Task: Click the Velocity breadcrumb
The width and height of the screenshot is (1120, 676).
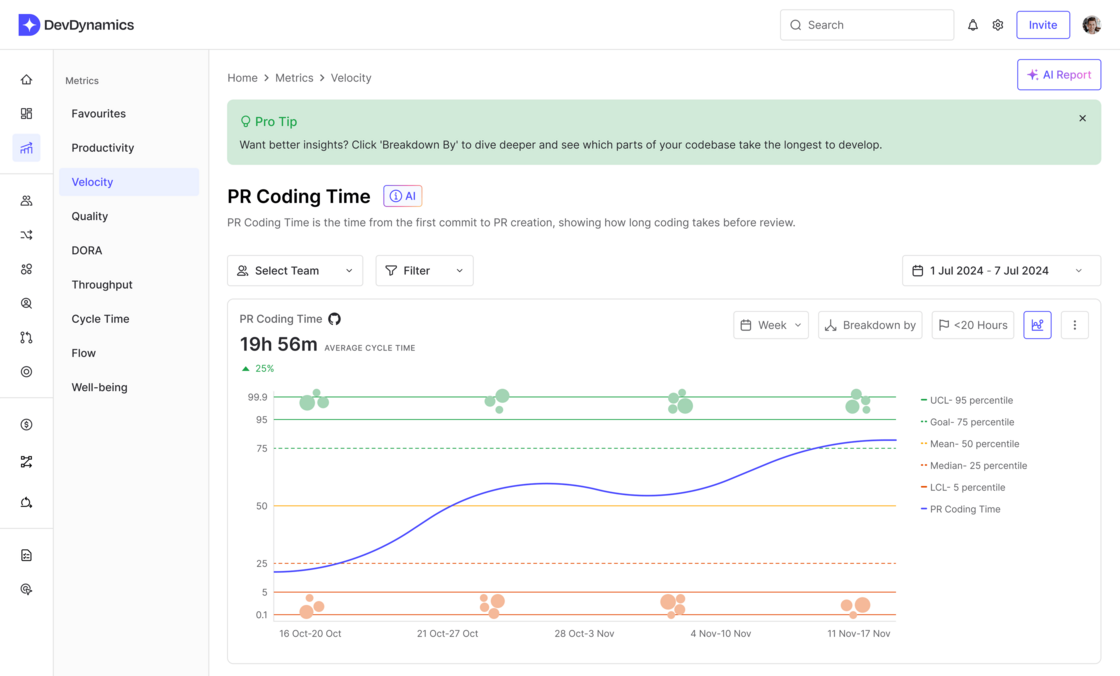Action: (351, 78)
